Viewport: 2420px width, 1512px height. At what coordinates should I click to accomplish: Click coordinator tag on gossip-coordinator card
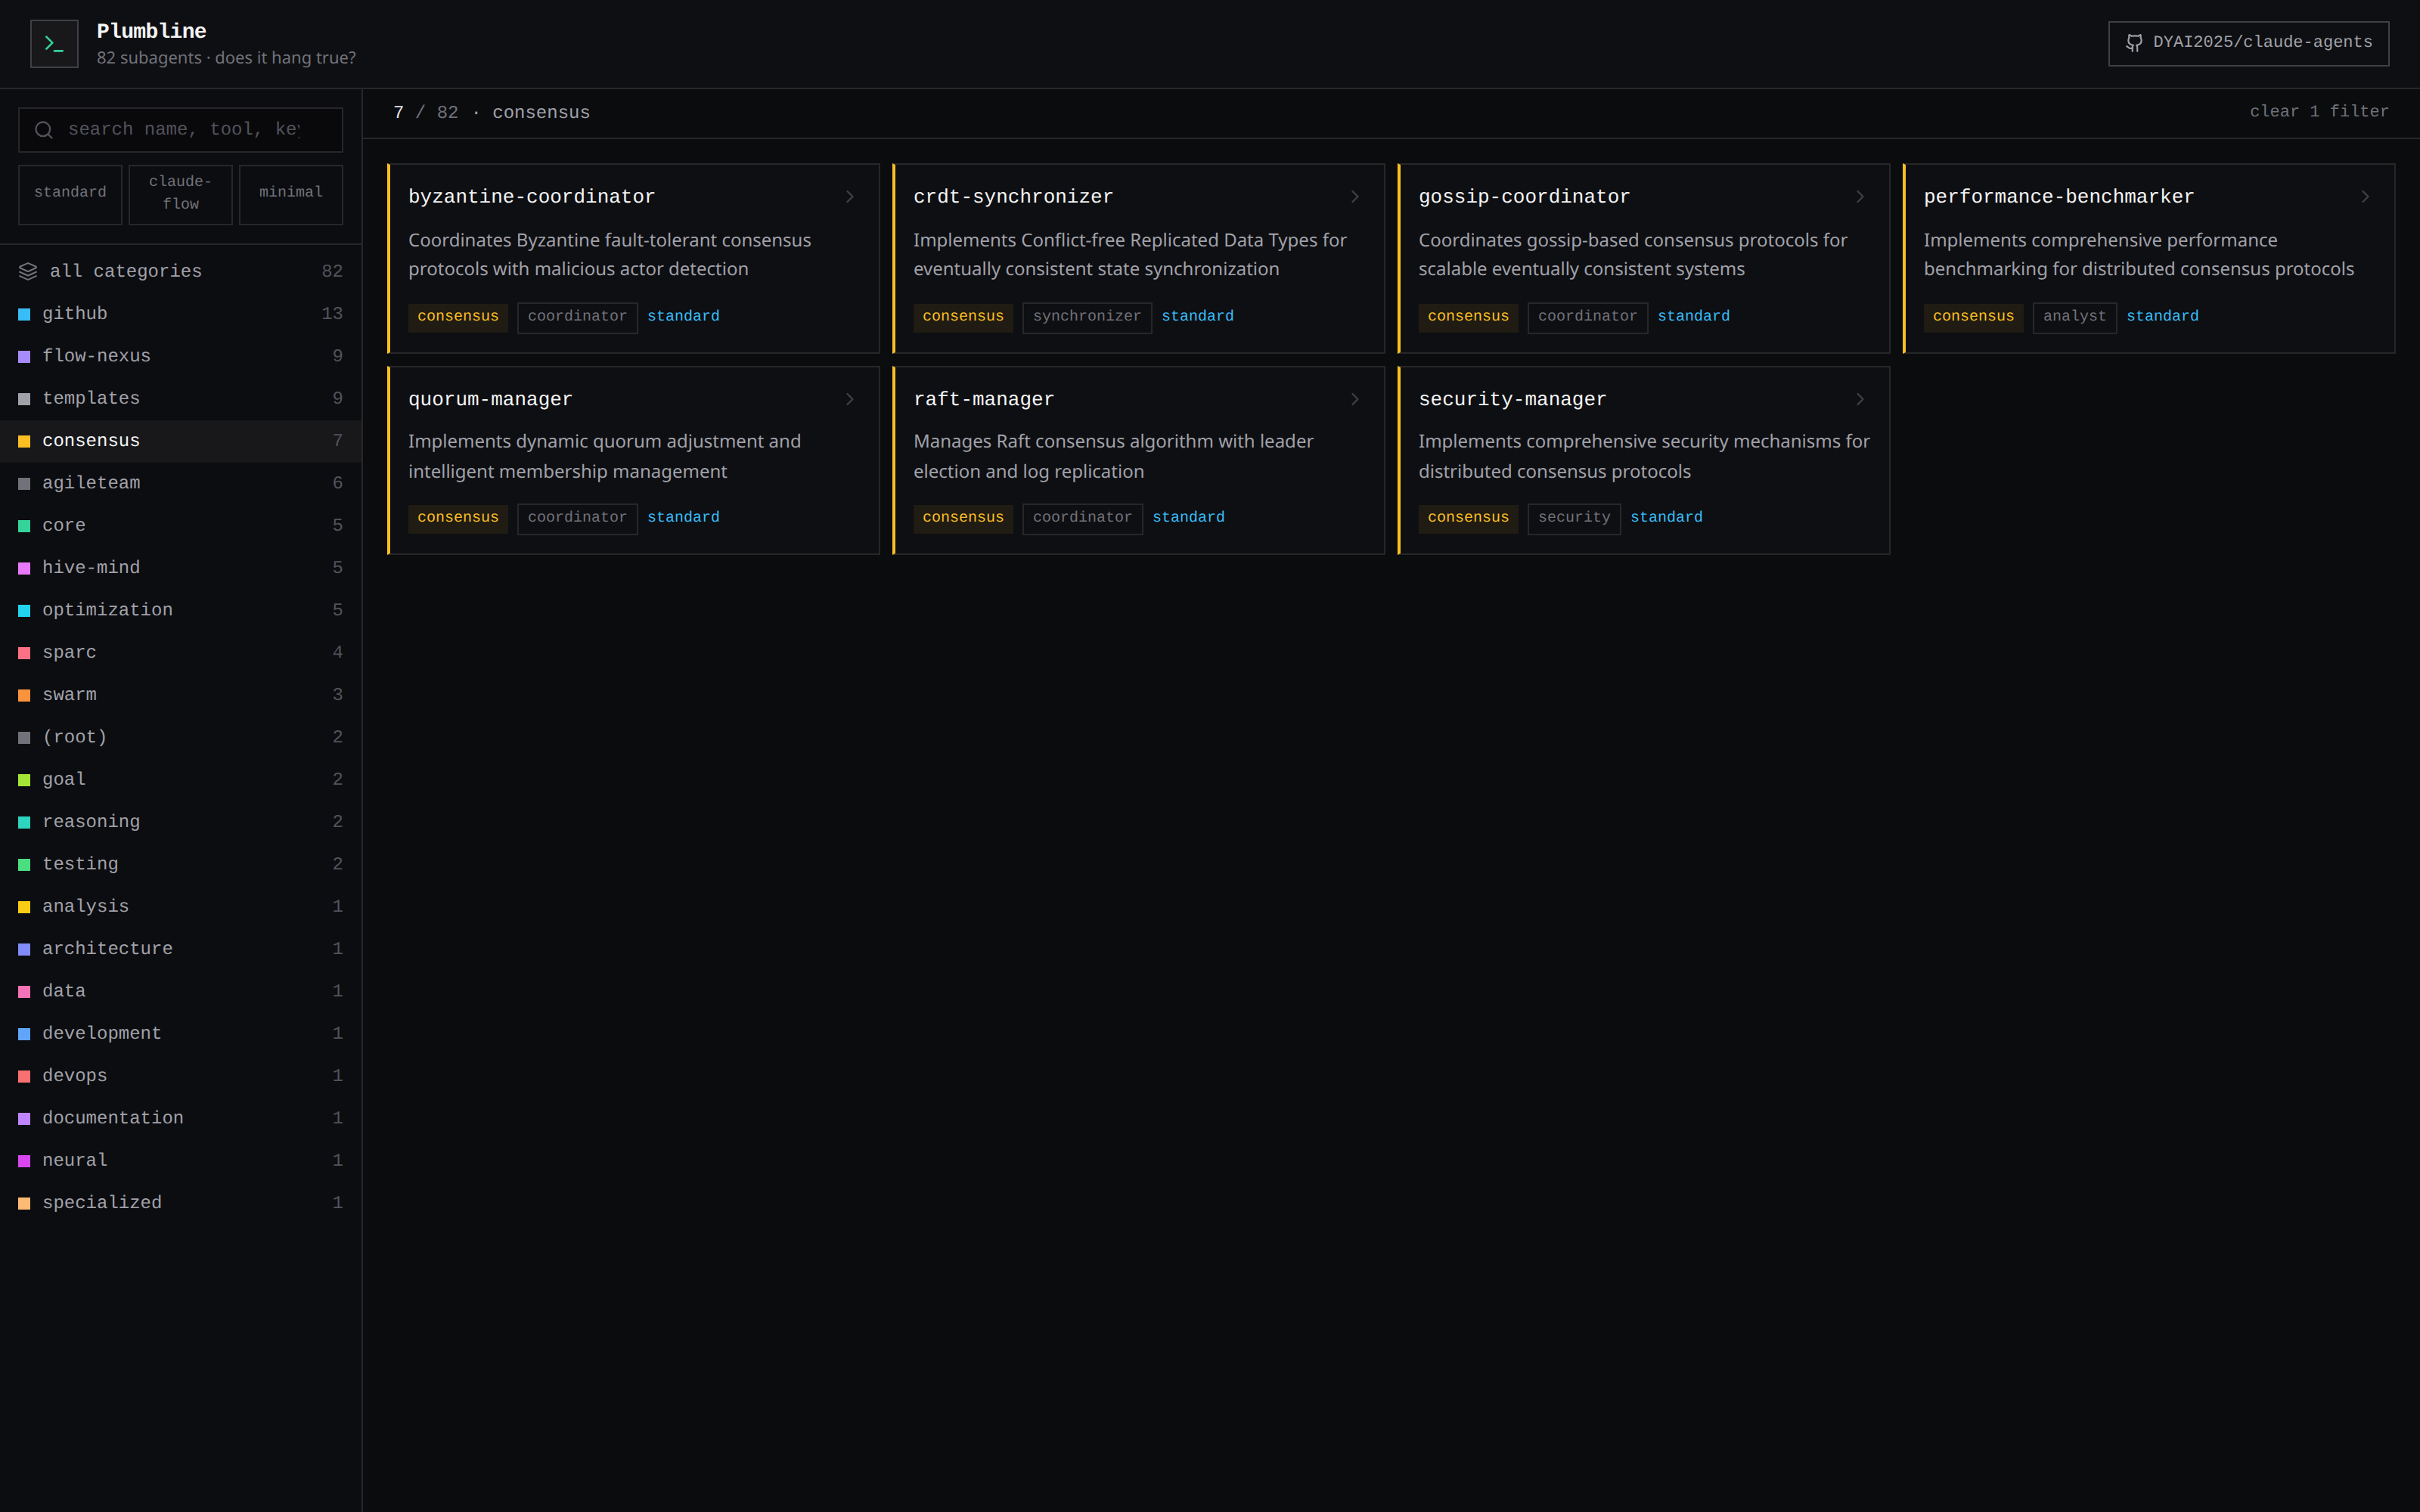coord(1587,317)
